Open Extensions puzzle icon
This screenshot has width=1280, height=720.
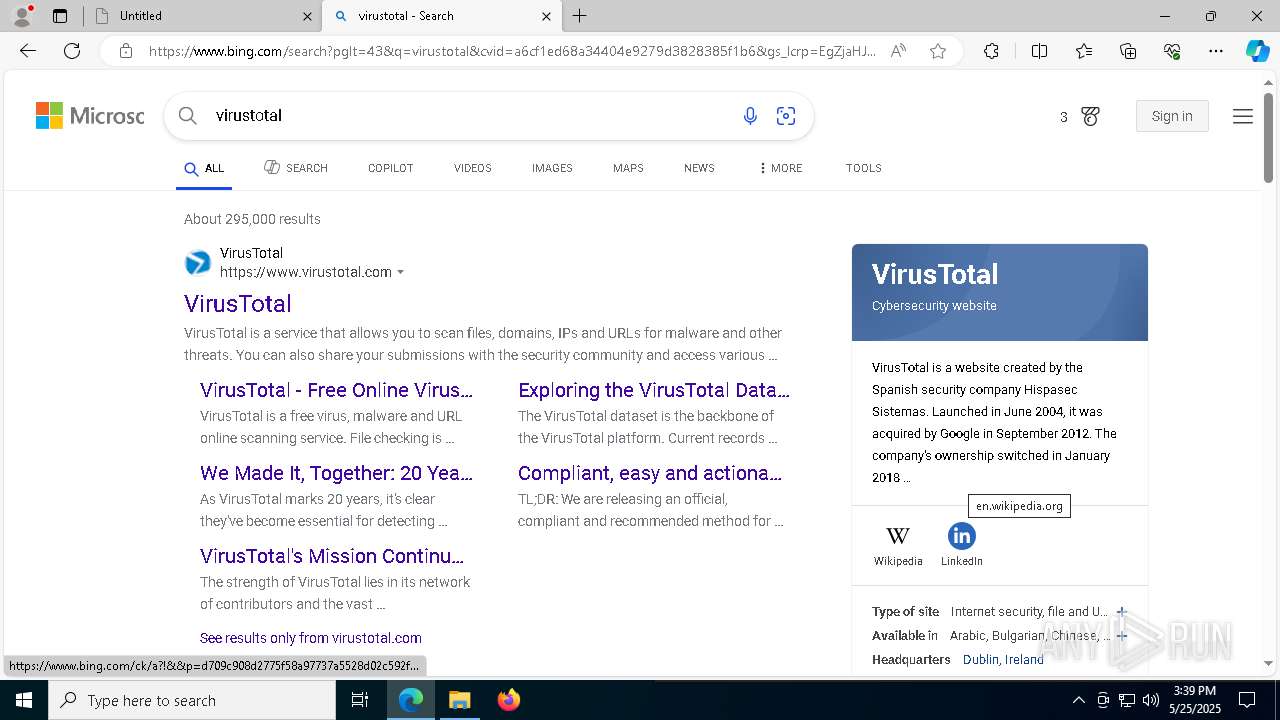[991, 51]
